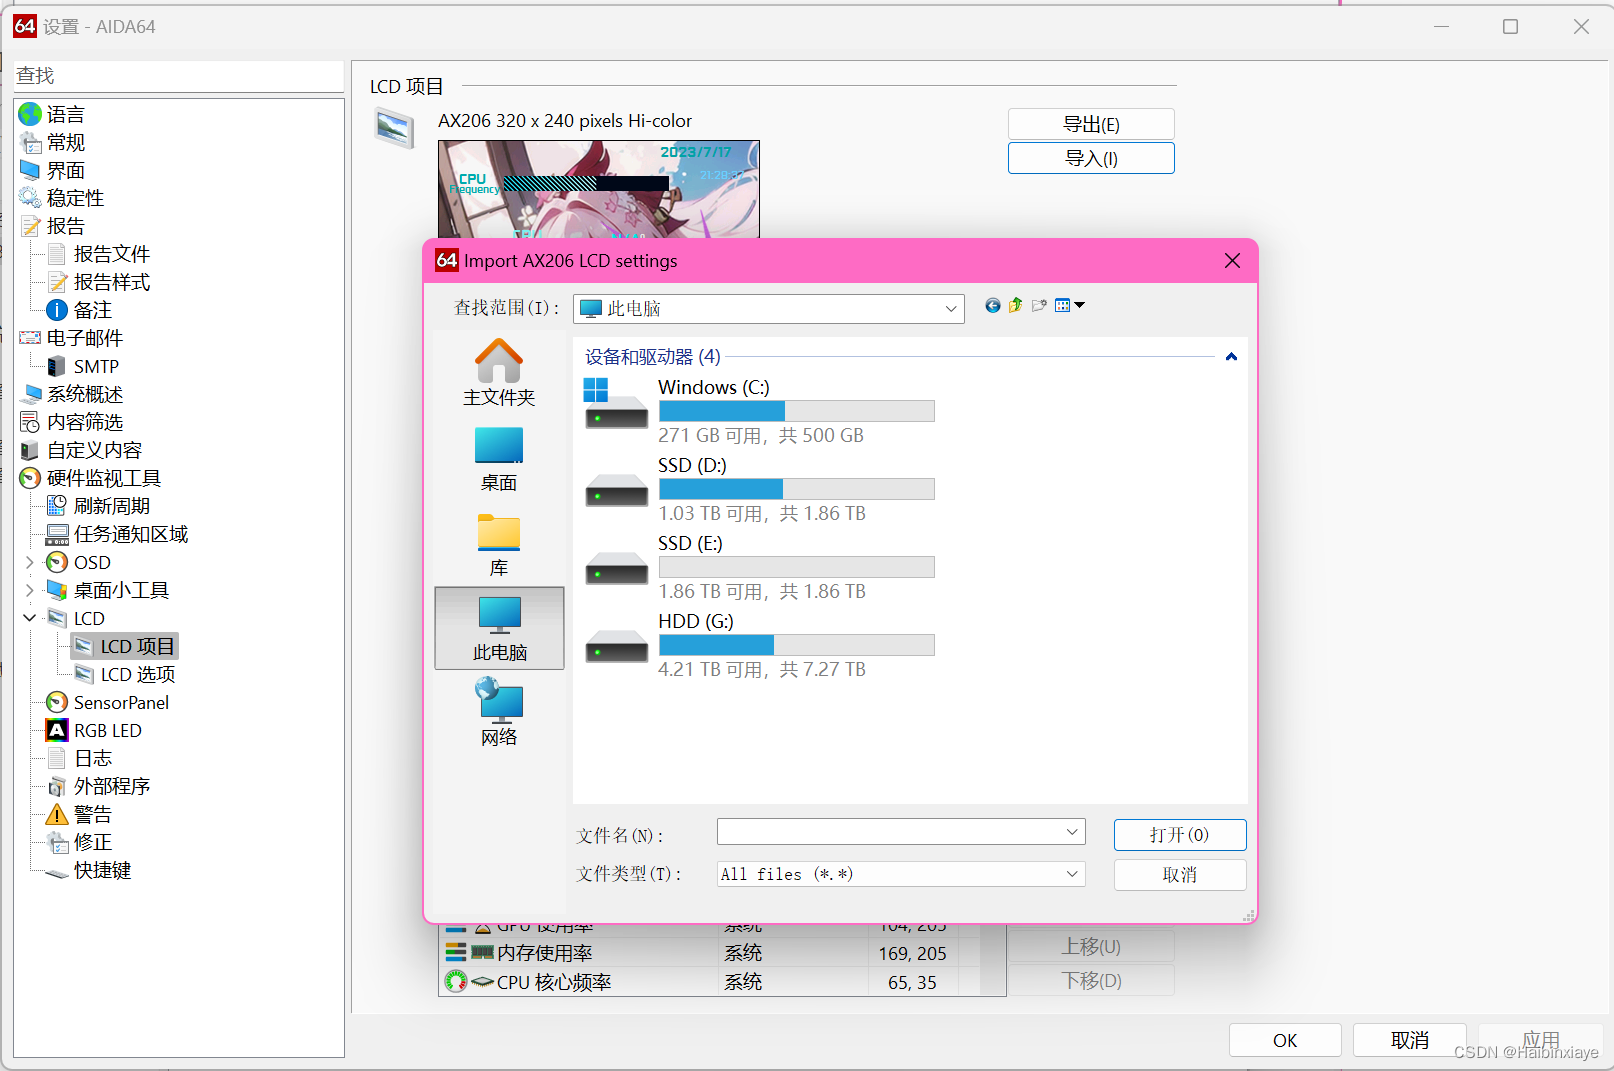1614x1071 pixels.
Task: Expand the OSD tree node
Action: tap(30, 562)
